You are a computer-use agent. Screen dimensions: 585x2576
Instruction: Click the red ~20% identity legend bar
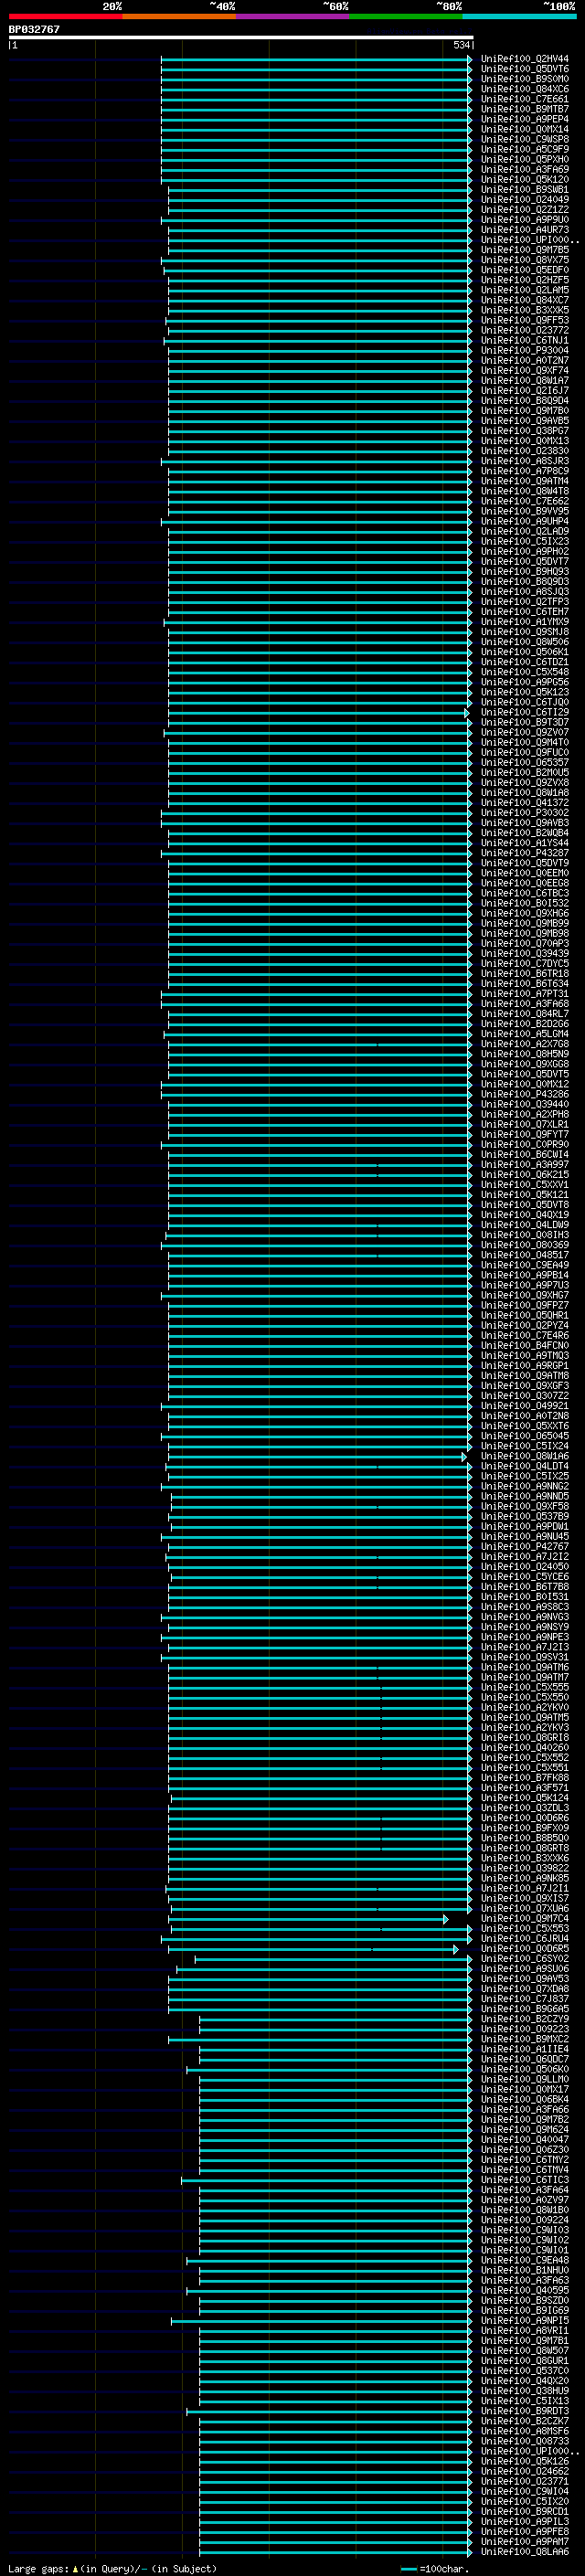[65, 16]
